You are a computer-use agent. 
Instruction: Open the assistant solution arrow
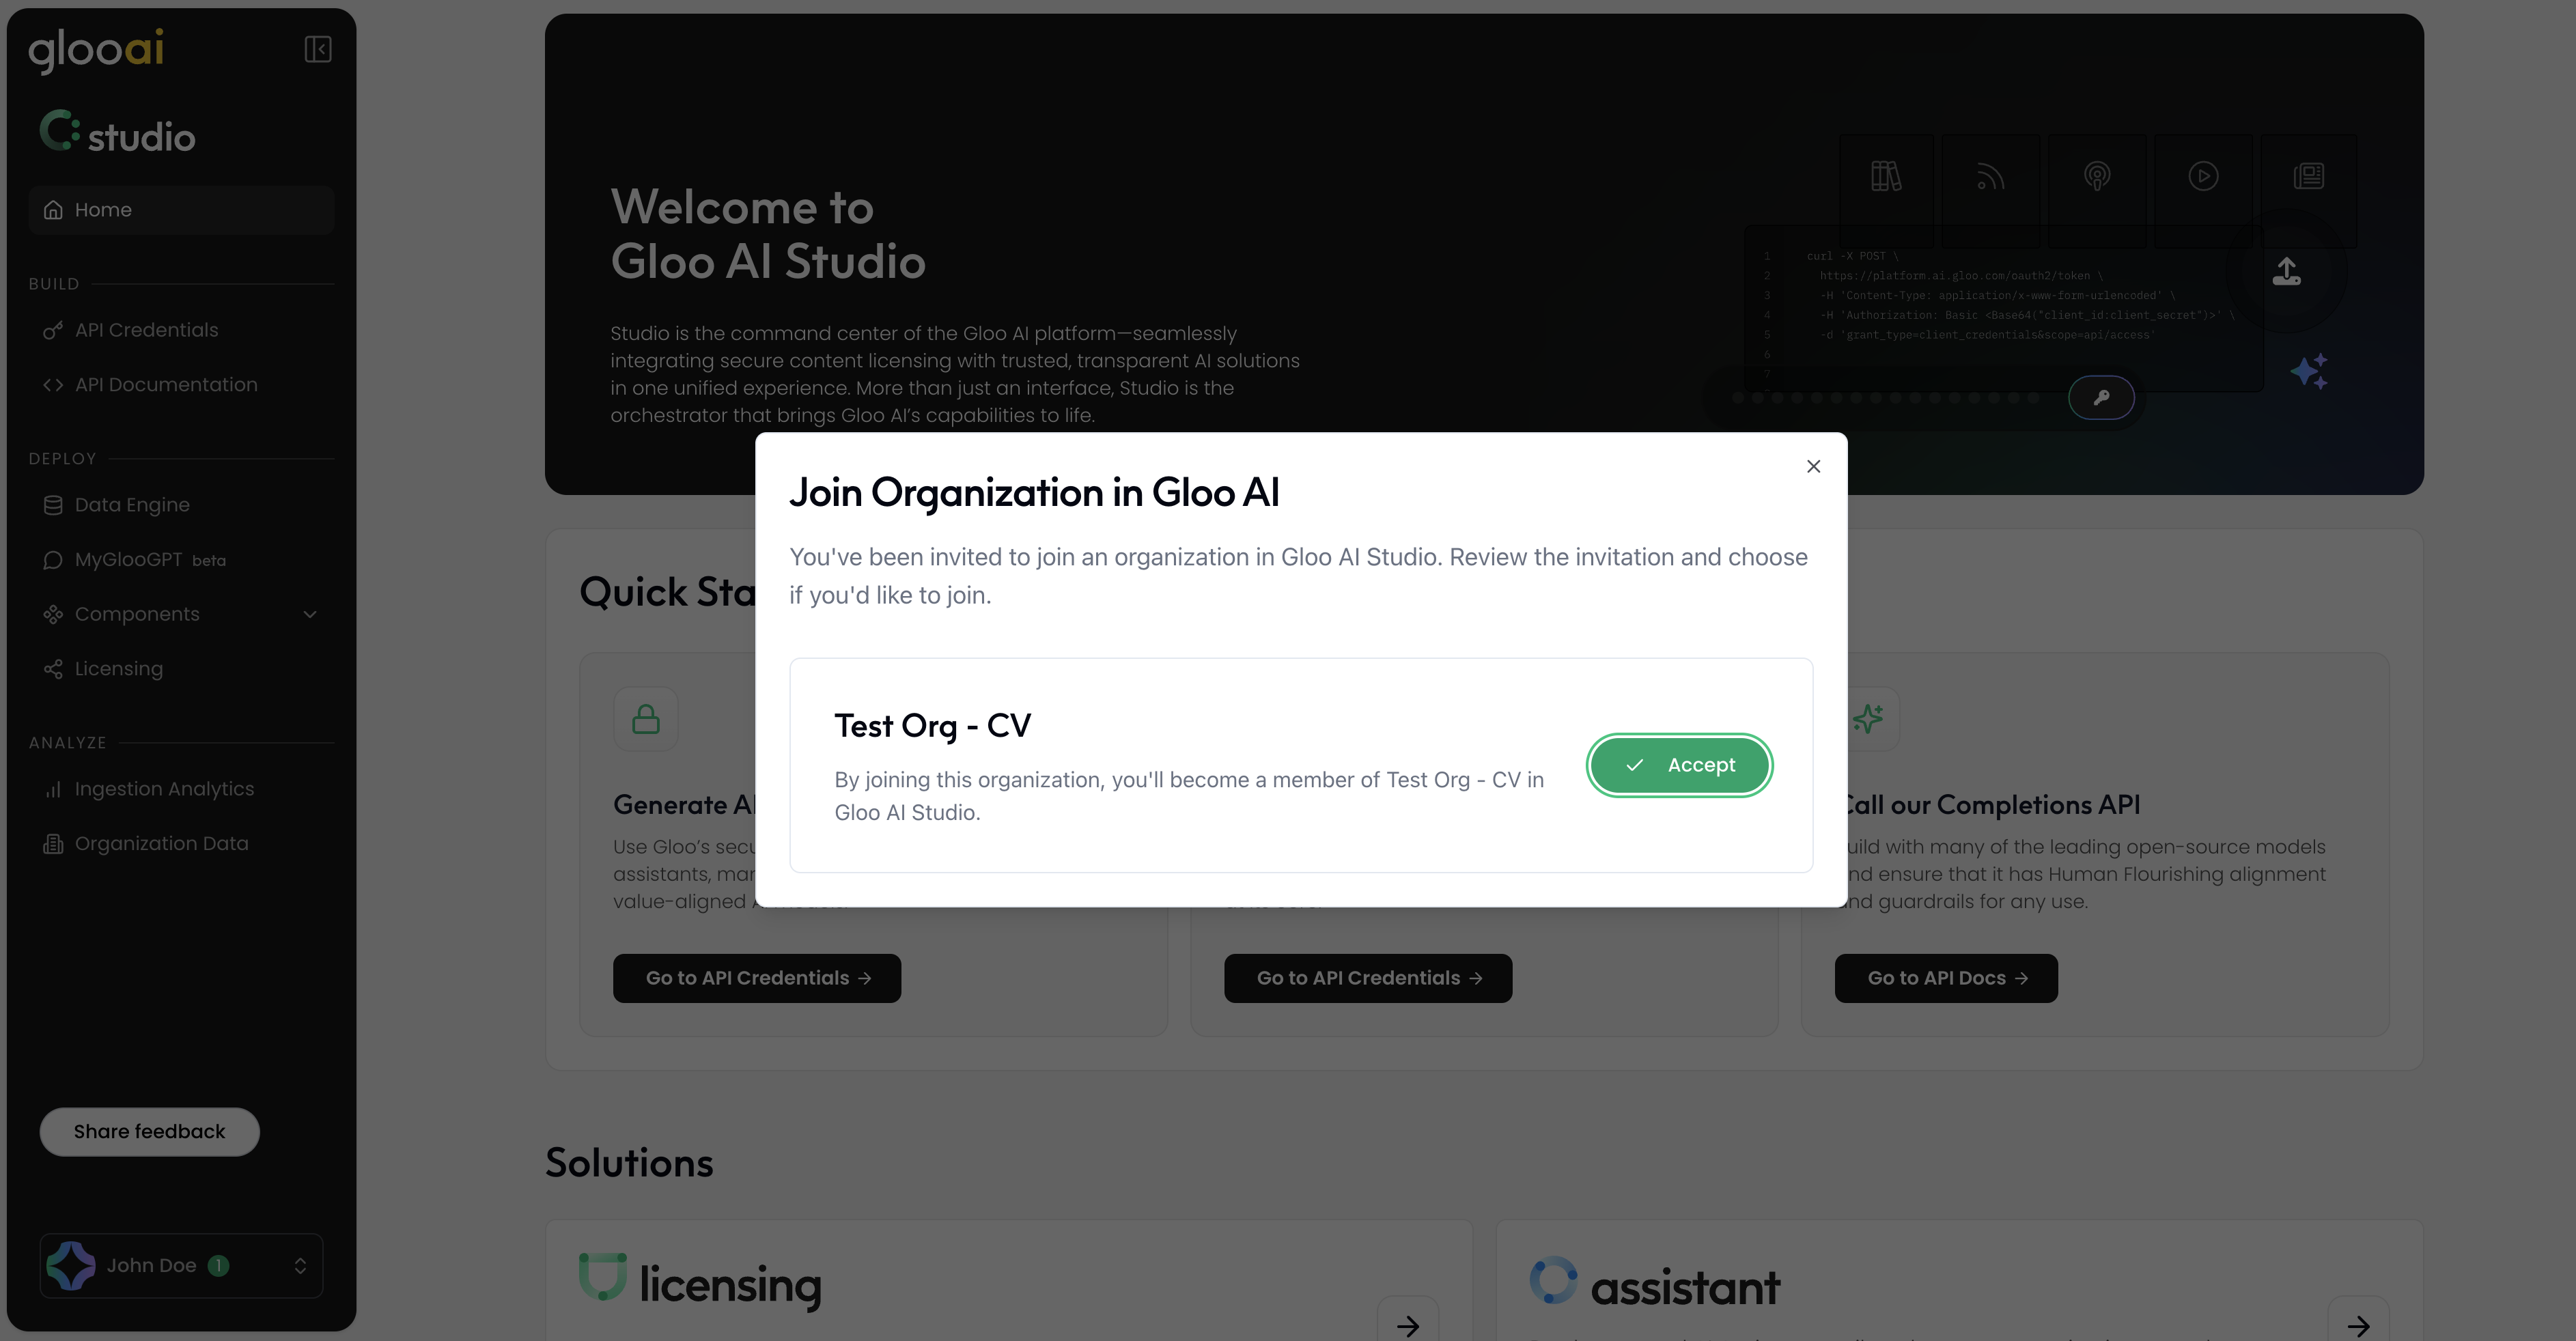pyautogui.click(x=2359, y=1325)
